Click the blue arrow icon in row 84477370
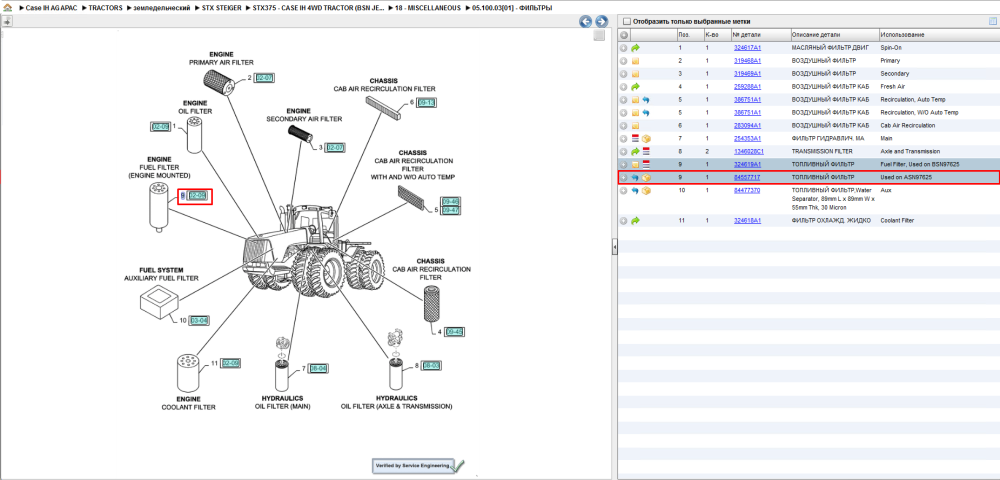 (635, 191)
